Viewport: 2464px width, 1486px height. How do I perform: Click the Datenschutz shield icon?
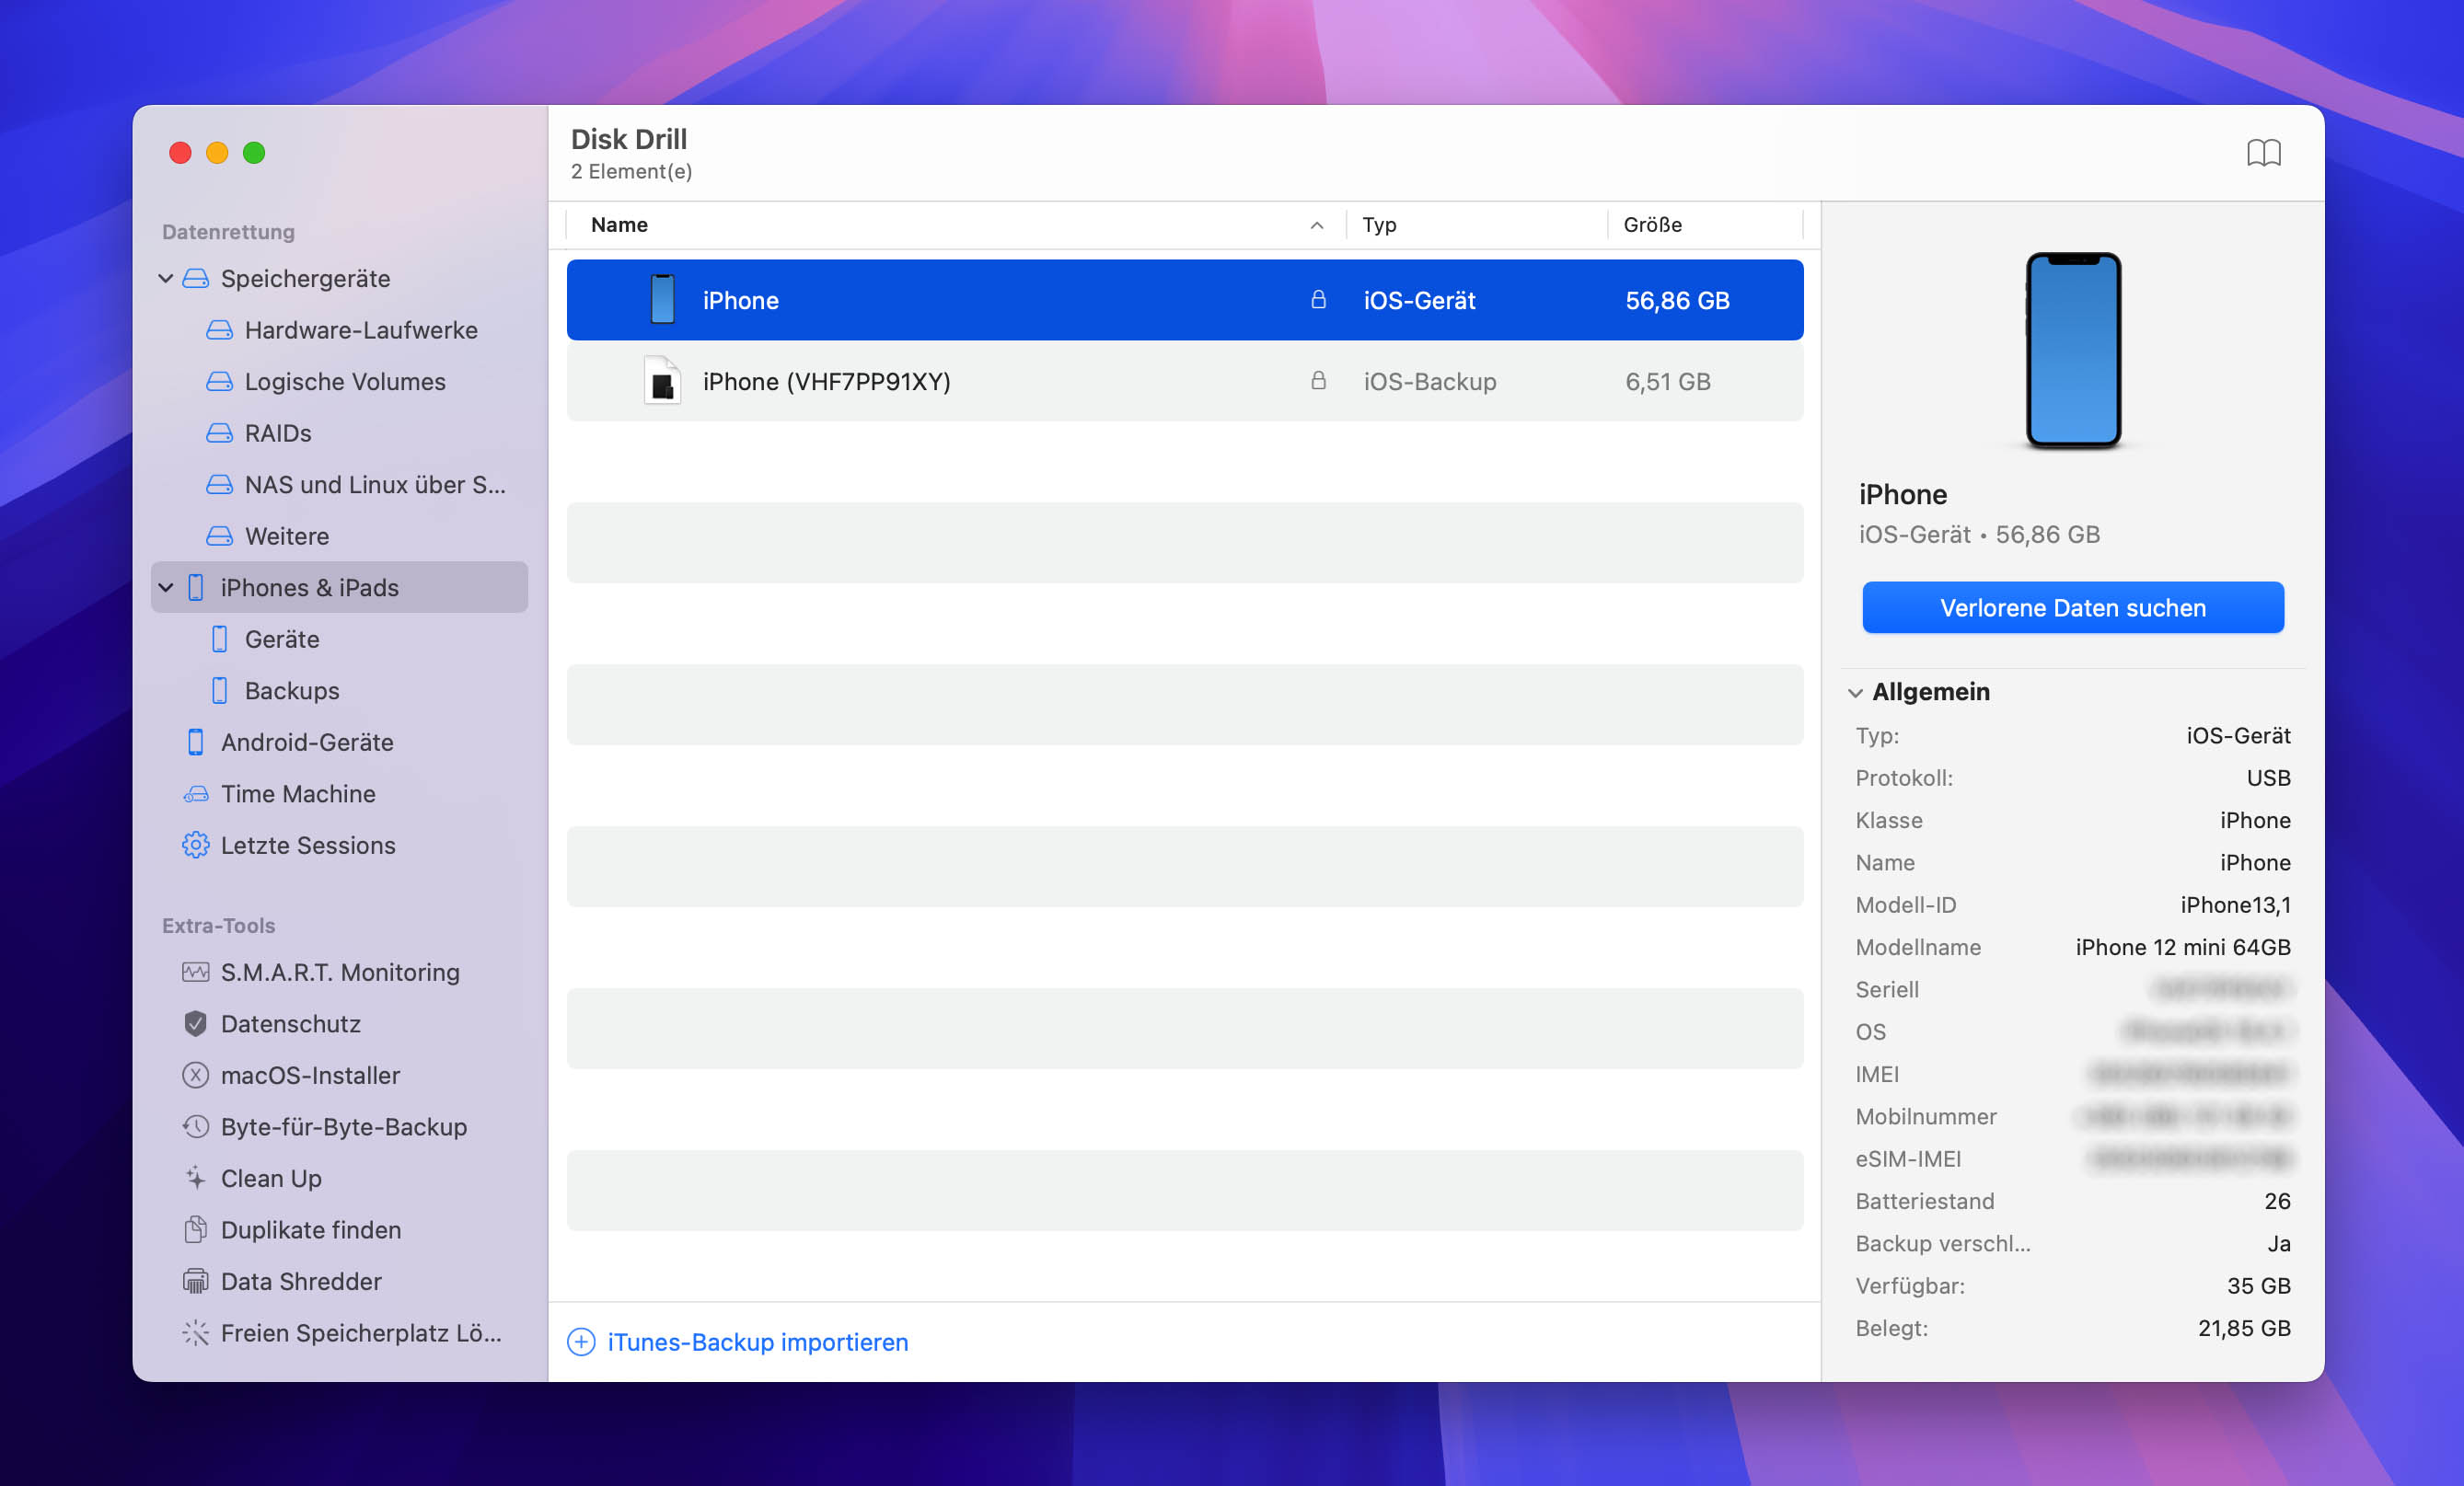[x=195, y=1024]
